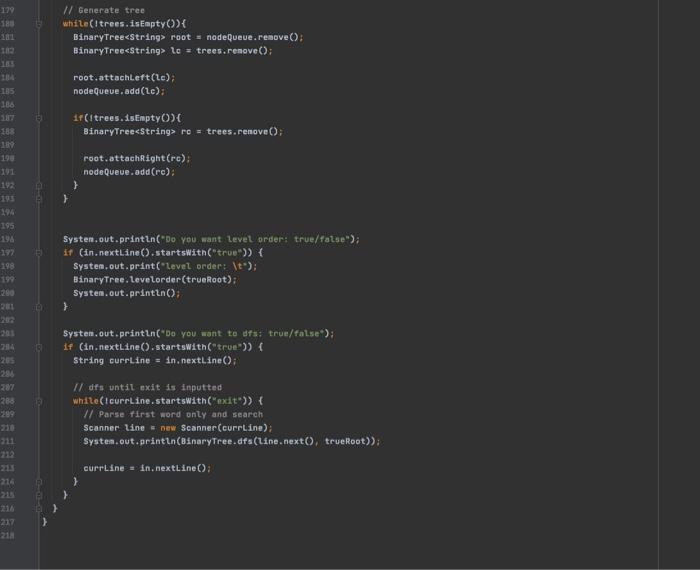The width and height of the screenshot is (700, 570).
Task: Click "// Parse first word only and search" comment
Action: click(x=173, y=415)
